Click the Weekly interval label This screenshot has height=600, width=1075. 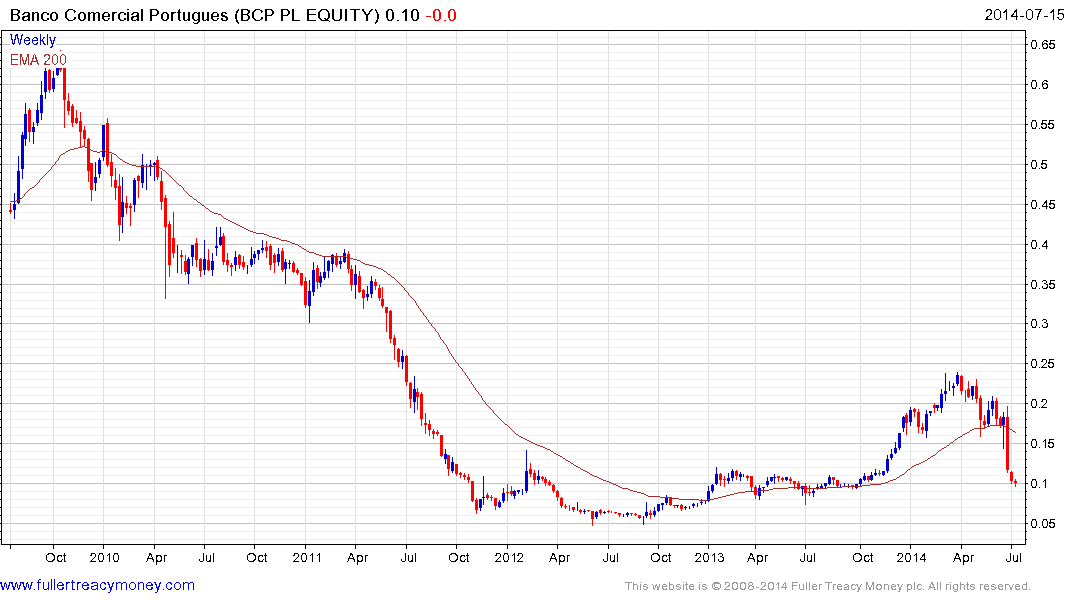pos(33,40)
